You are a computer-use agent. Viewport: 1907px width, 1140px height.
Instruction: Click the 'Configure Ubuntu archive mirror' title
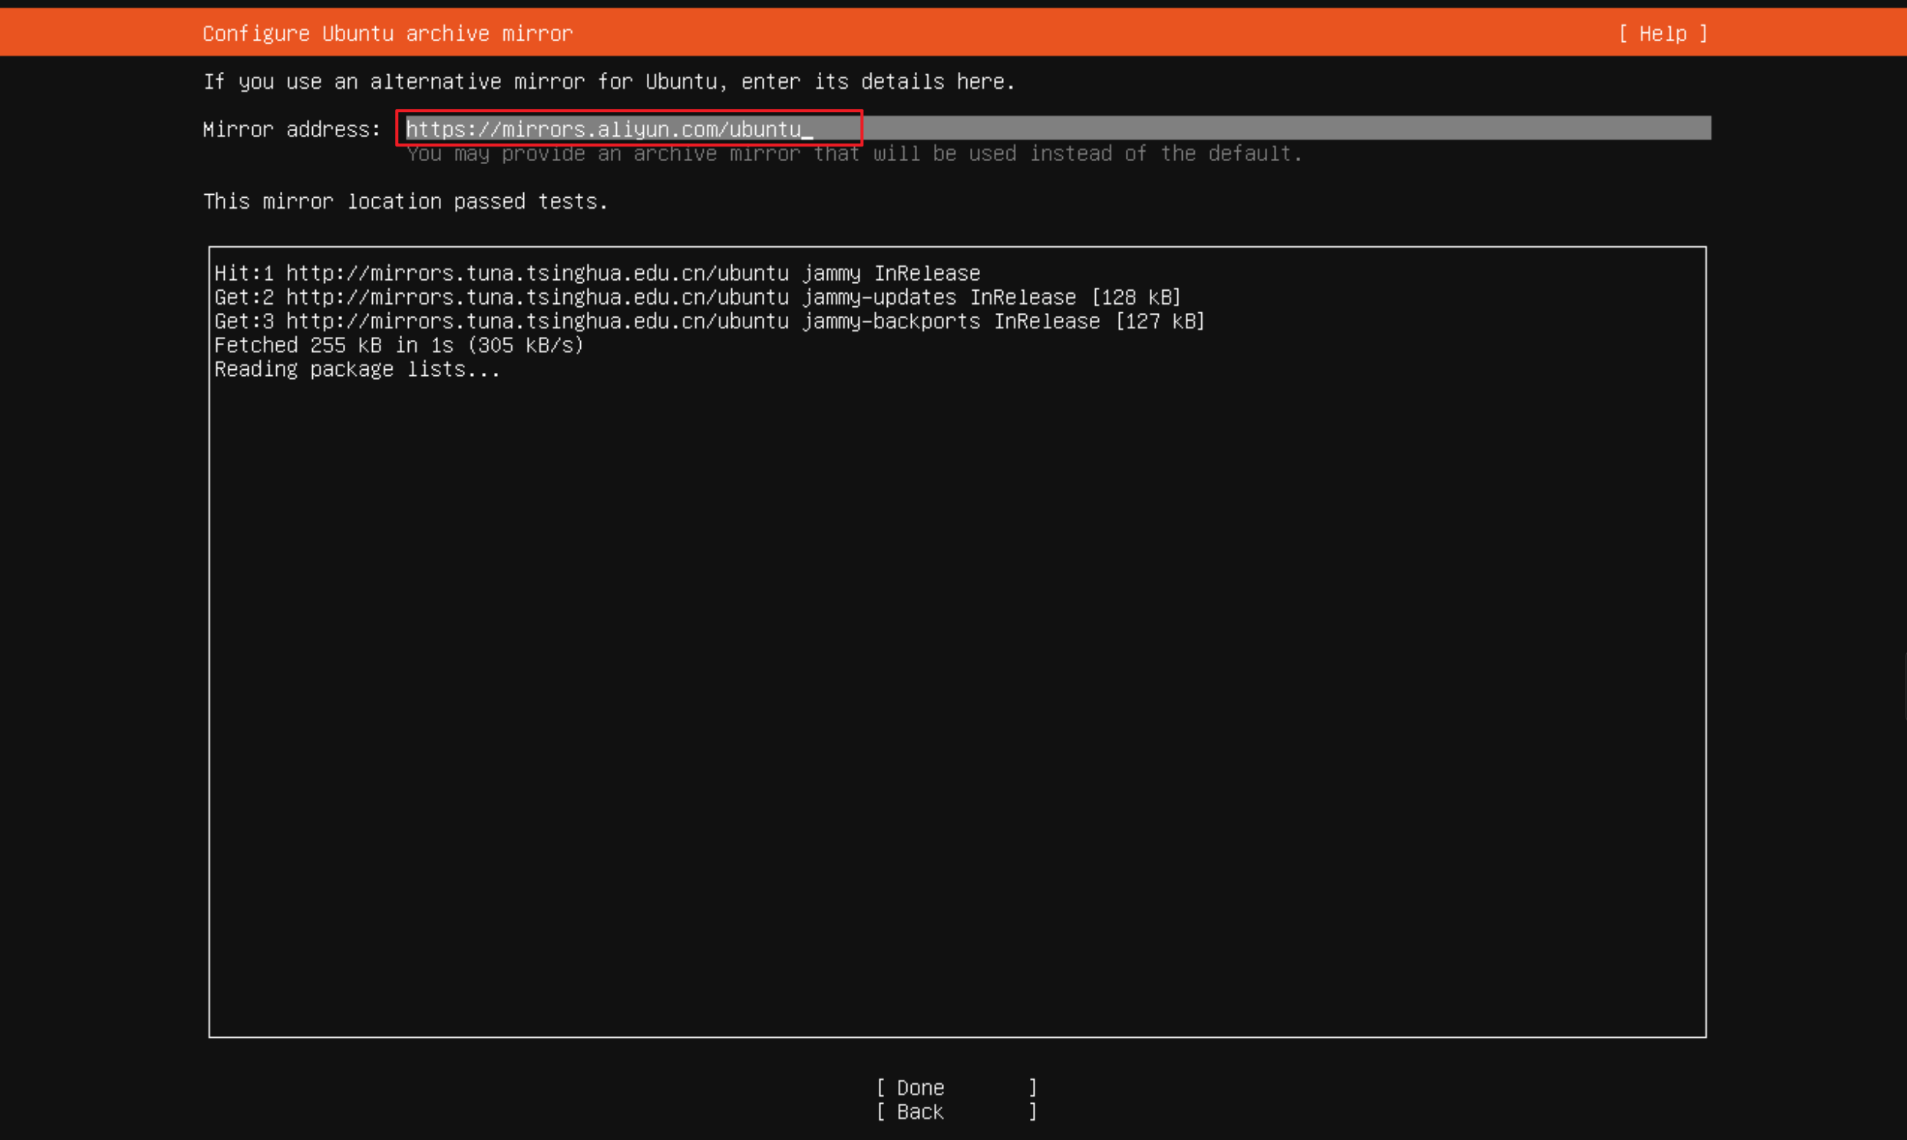click(x=387, y=33)
